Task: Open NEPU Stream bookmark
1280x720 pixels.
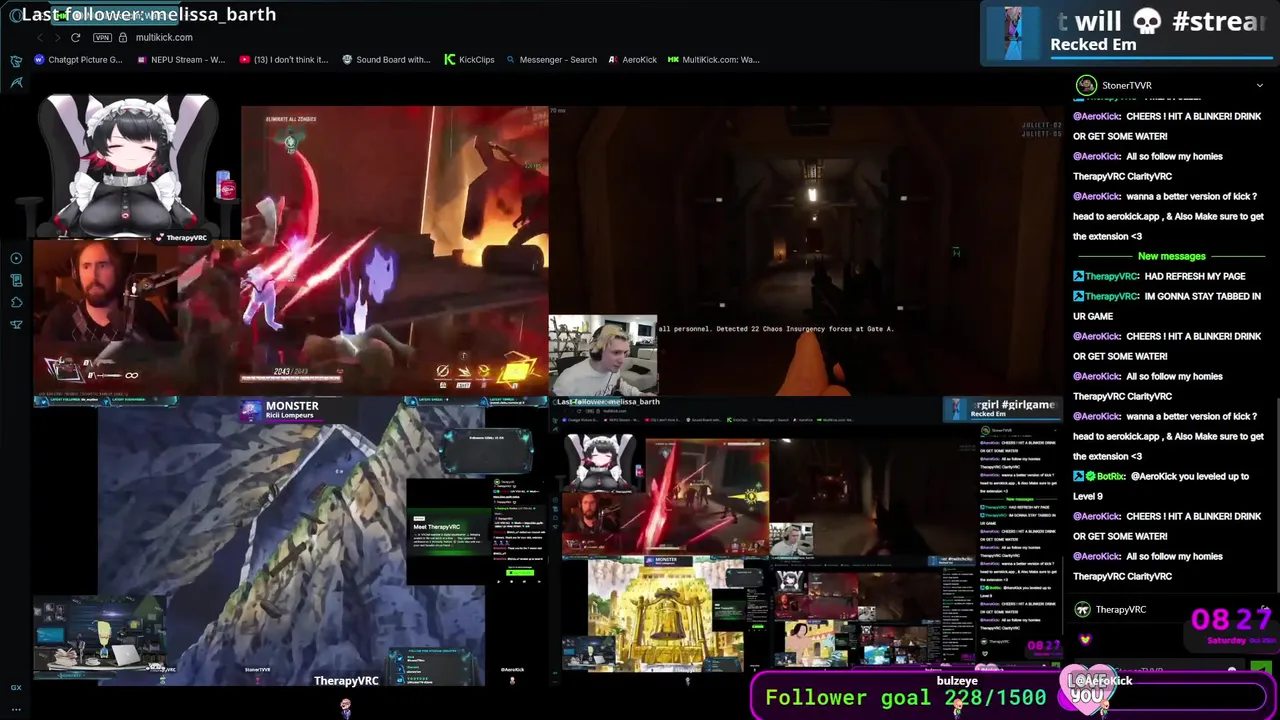Action: pos(180,60)
